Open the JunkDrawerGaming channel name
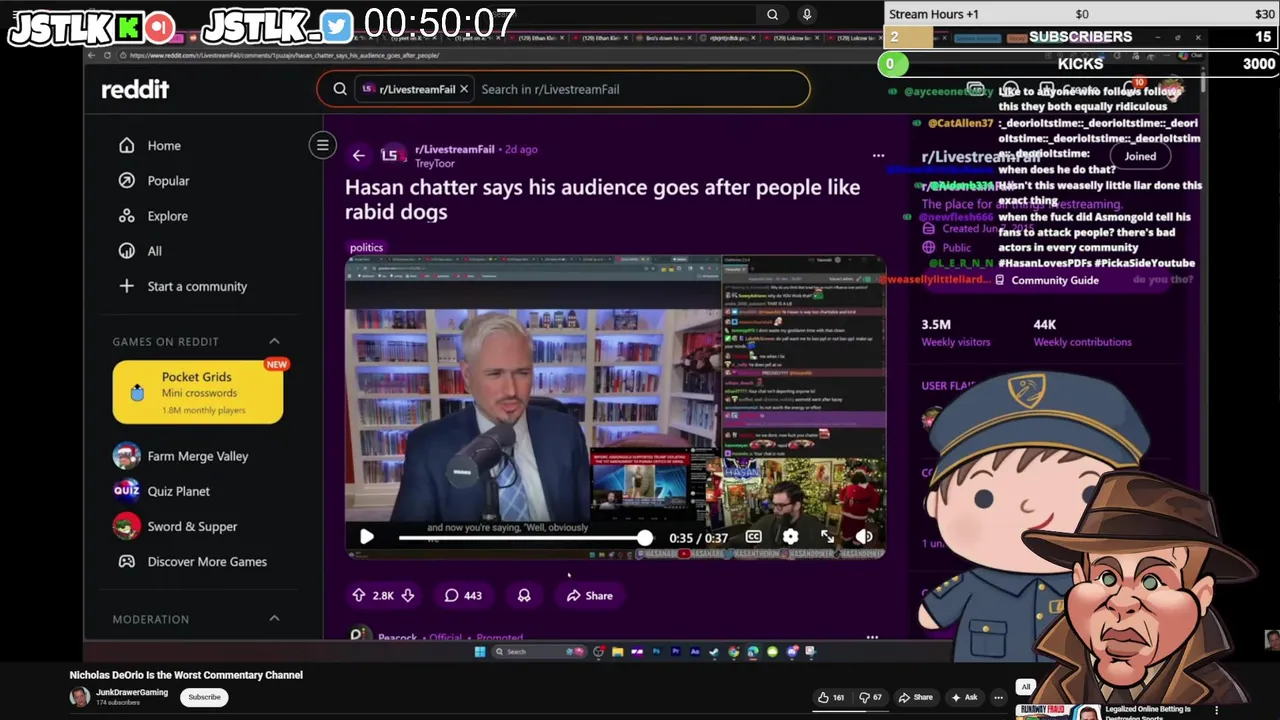Image resolution: width=1280 pixels, height=720 pixels. [132, 692]
